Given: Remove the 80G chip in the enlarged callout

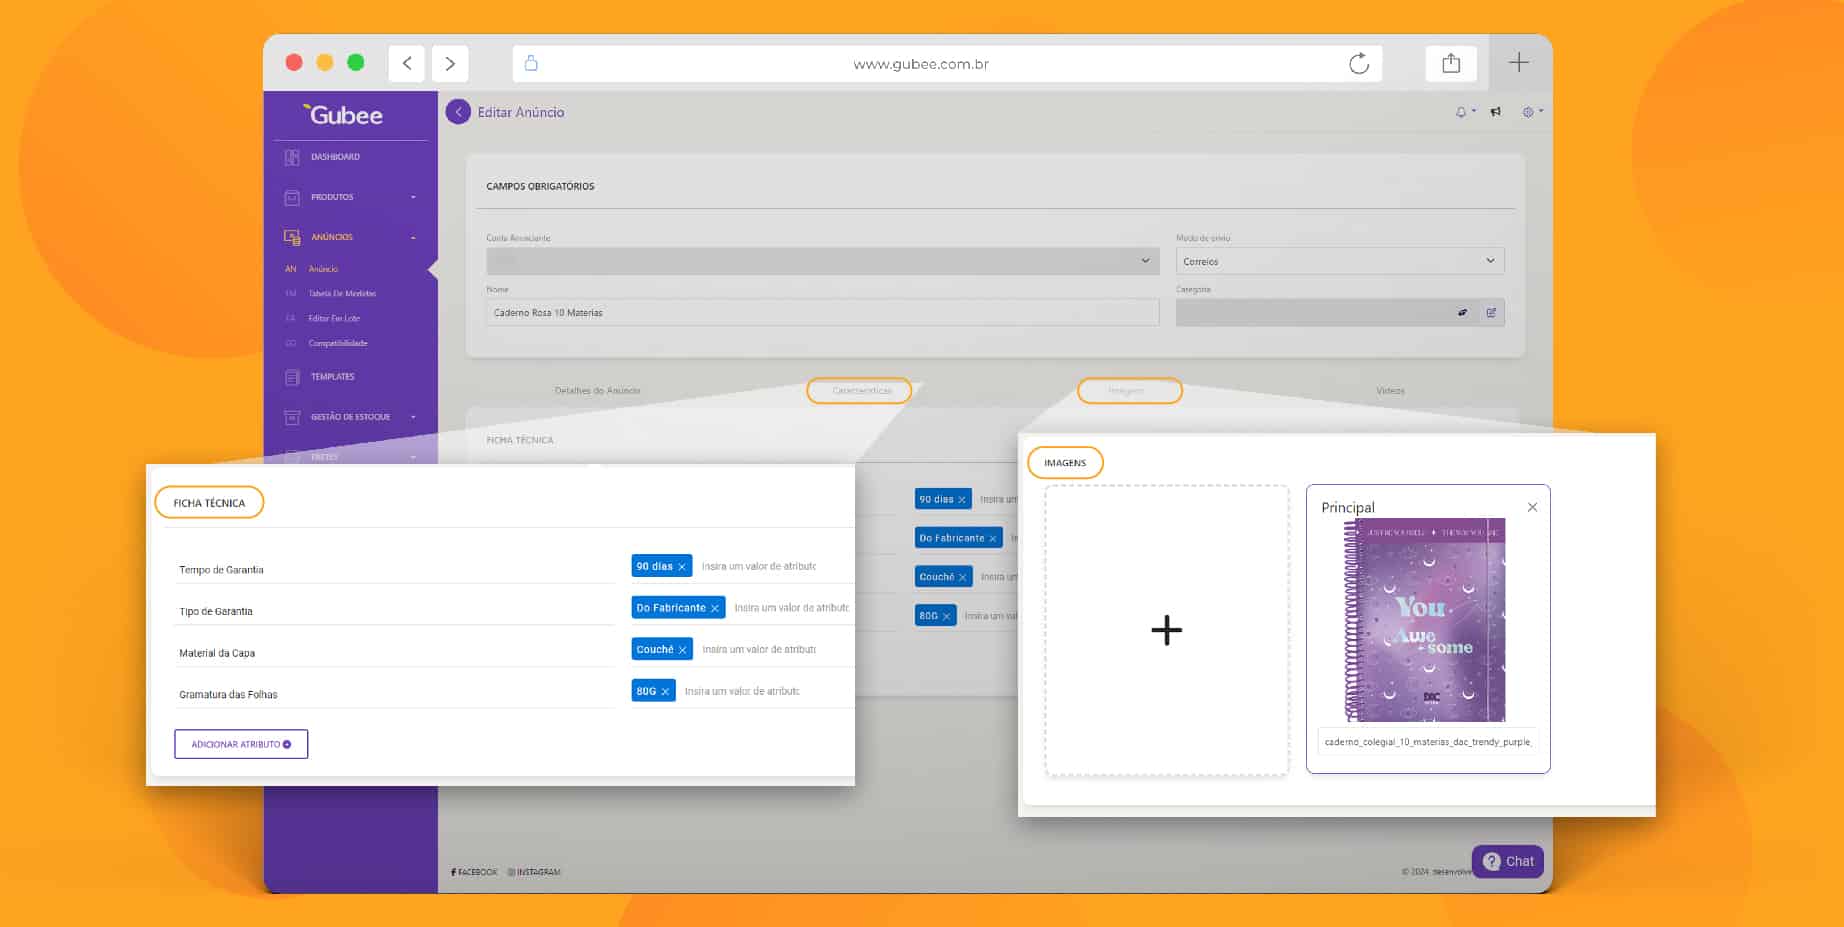Looking at the screenshot, I should pyautogui.click(x=665, y=692).
